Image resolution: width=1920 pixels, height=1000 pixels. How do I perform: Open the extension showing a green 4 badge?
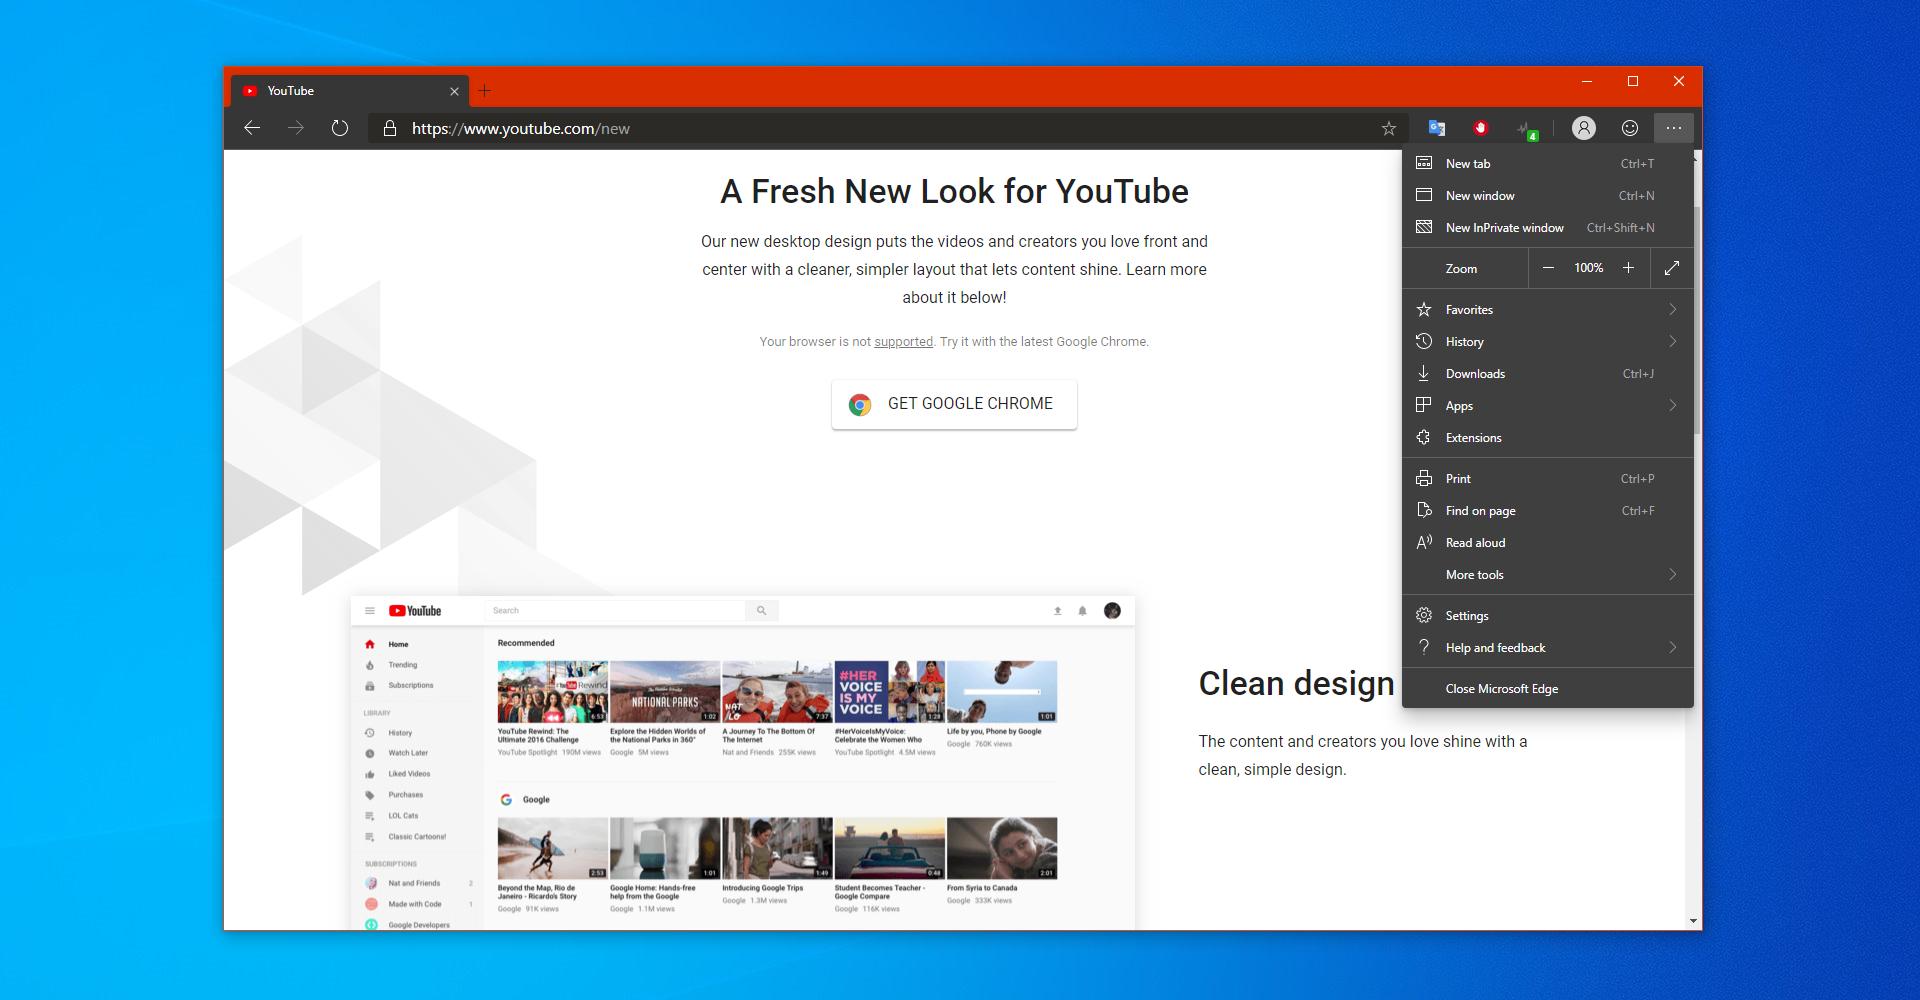click(1527, 128)
